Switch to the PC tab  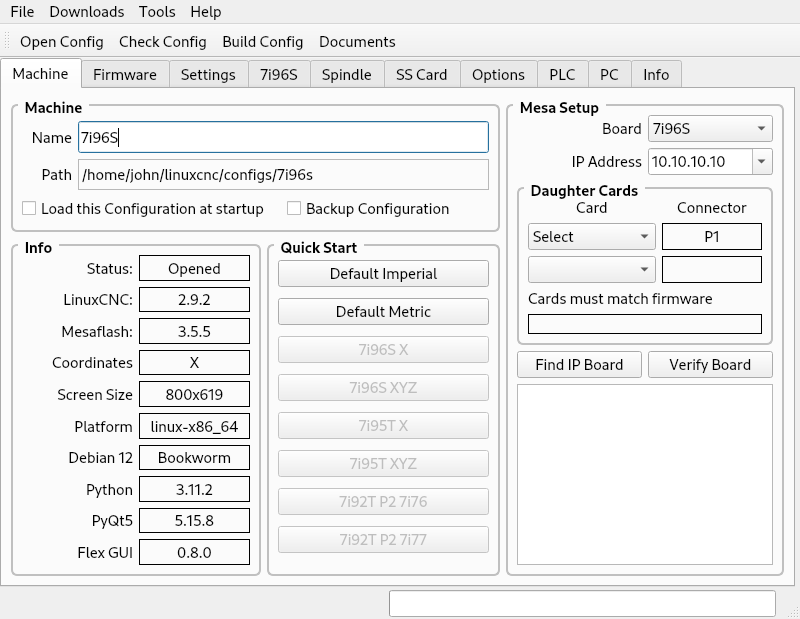pos(609,75)
